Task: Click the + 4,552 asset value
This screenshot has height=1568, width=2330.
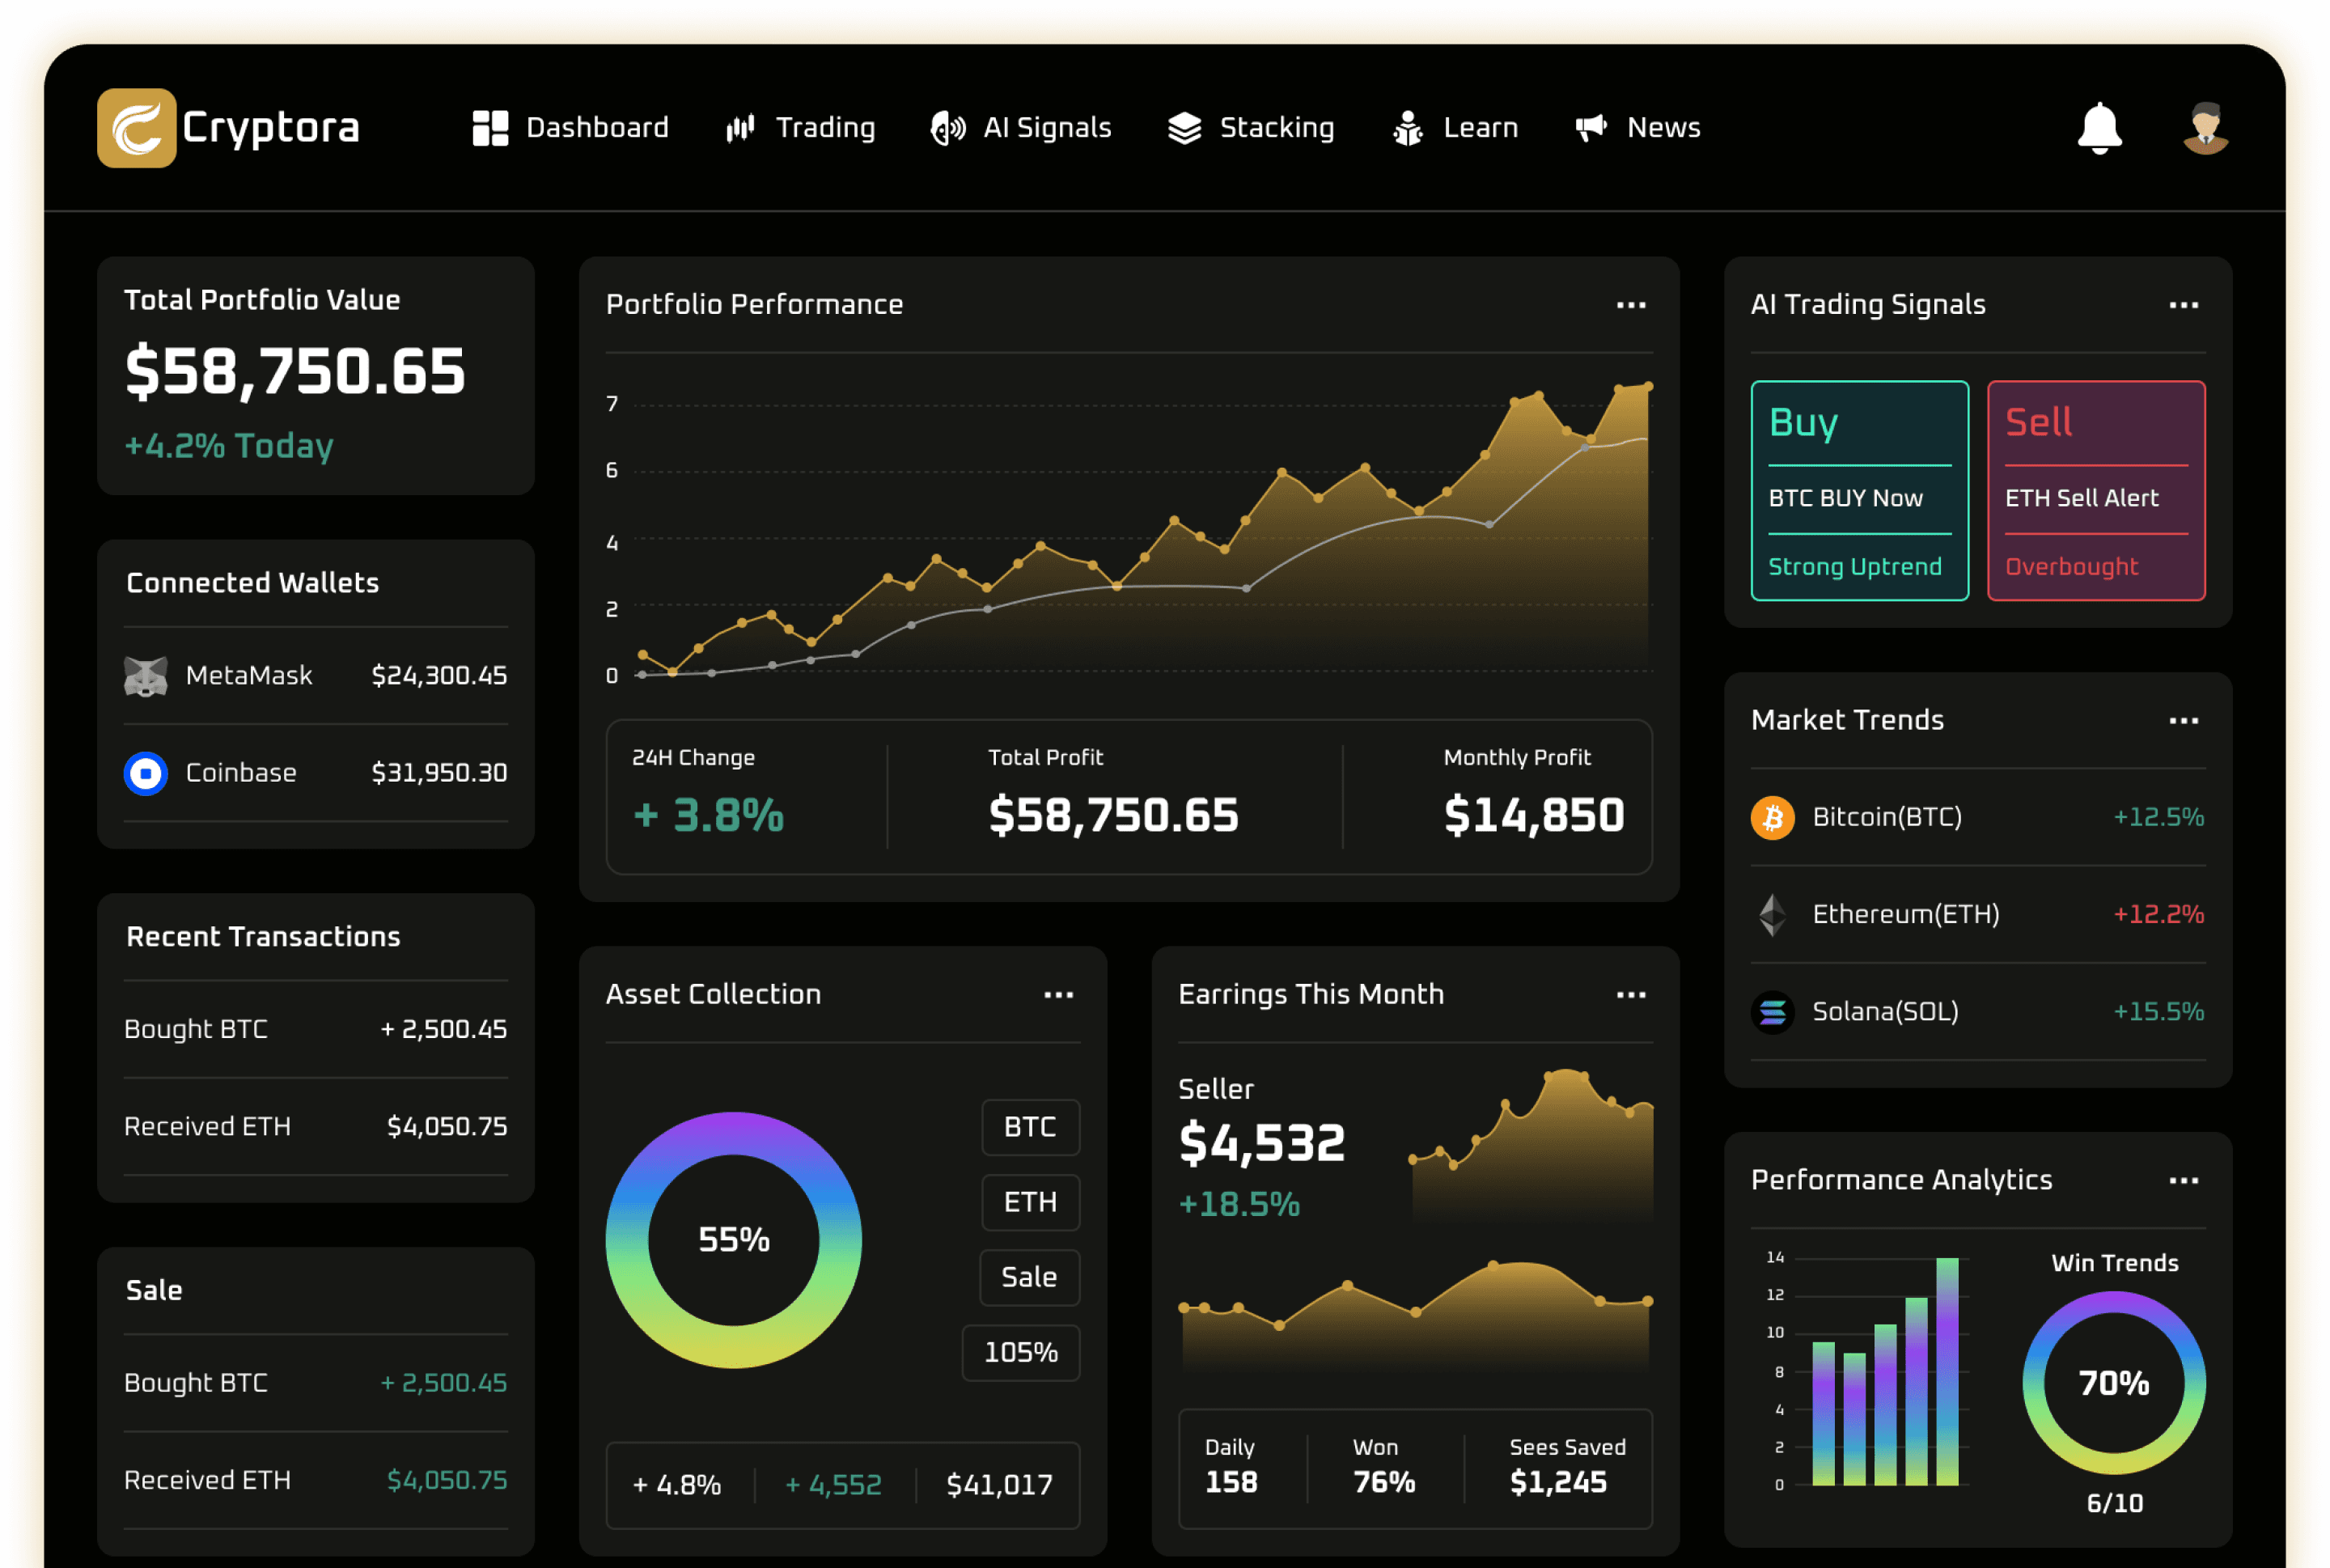Action: point(833,1485)
